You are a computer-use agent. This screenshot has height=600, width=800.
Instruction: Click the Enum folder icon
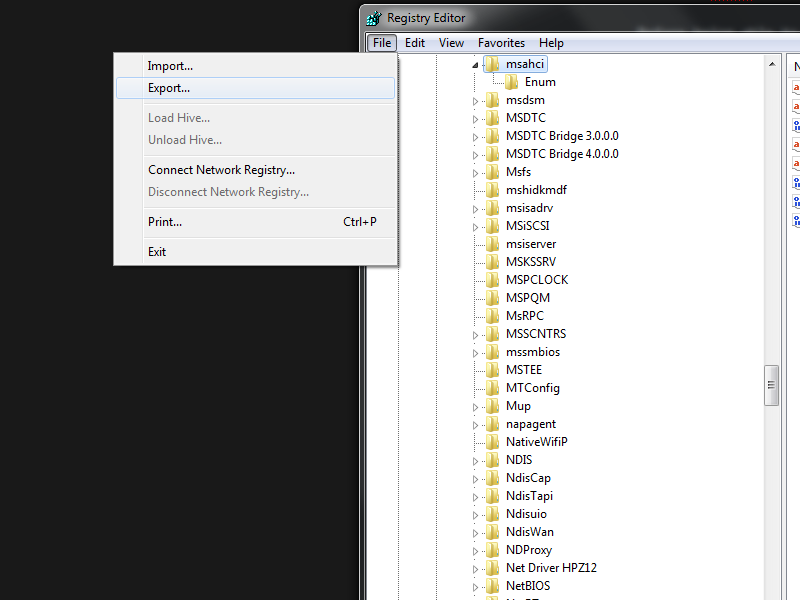(511, 82)
